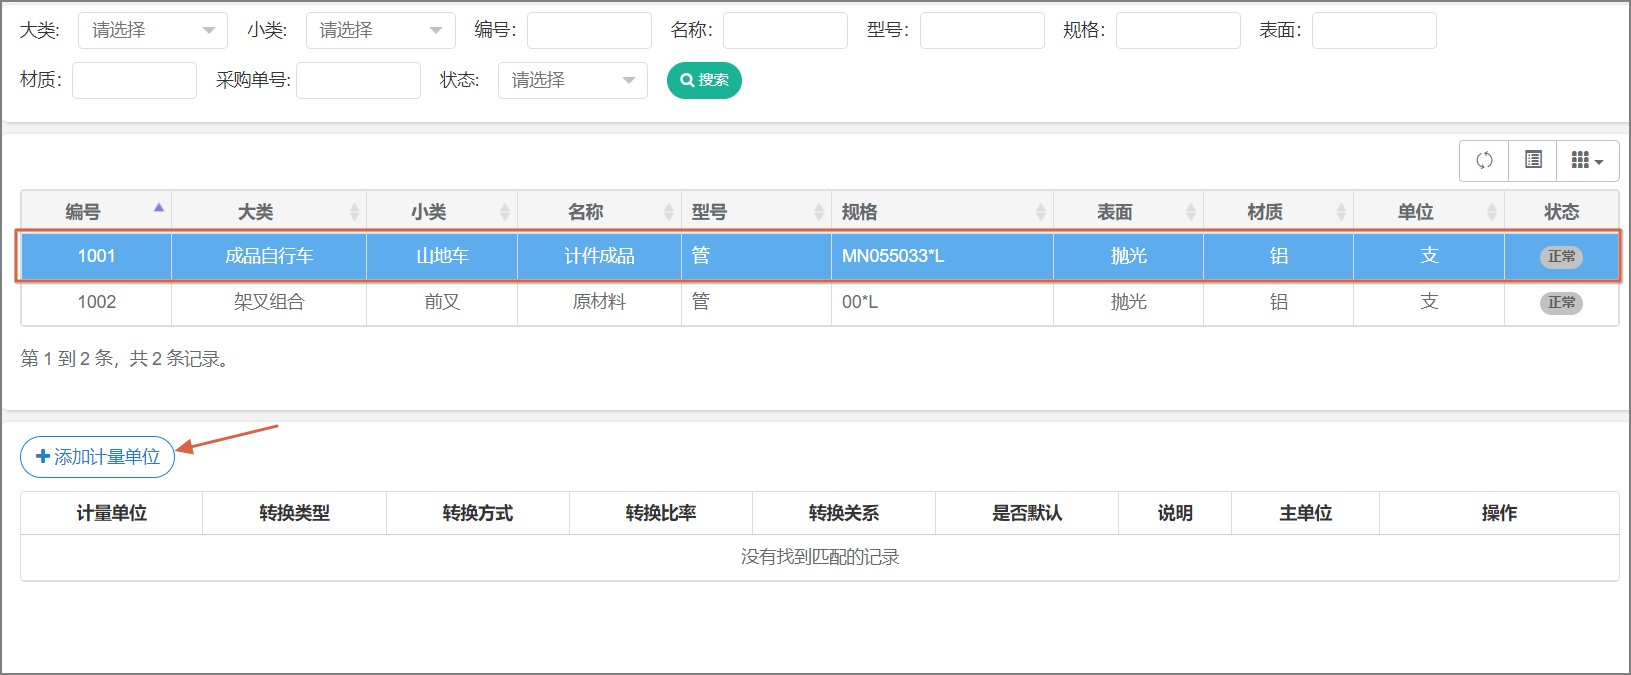The image size is (1631, 675).
Task: Toggle the table card view icon
Action: 1533,160
